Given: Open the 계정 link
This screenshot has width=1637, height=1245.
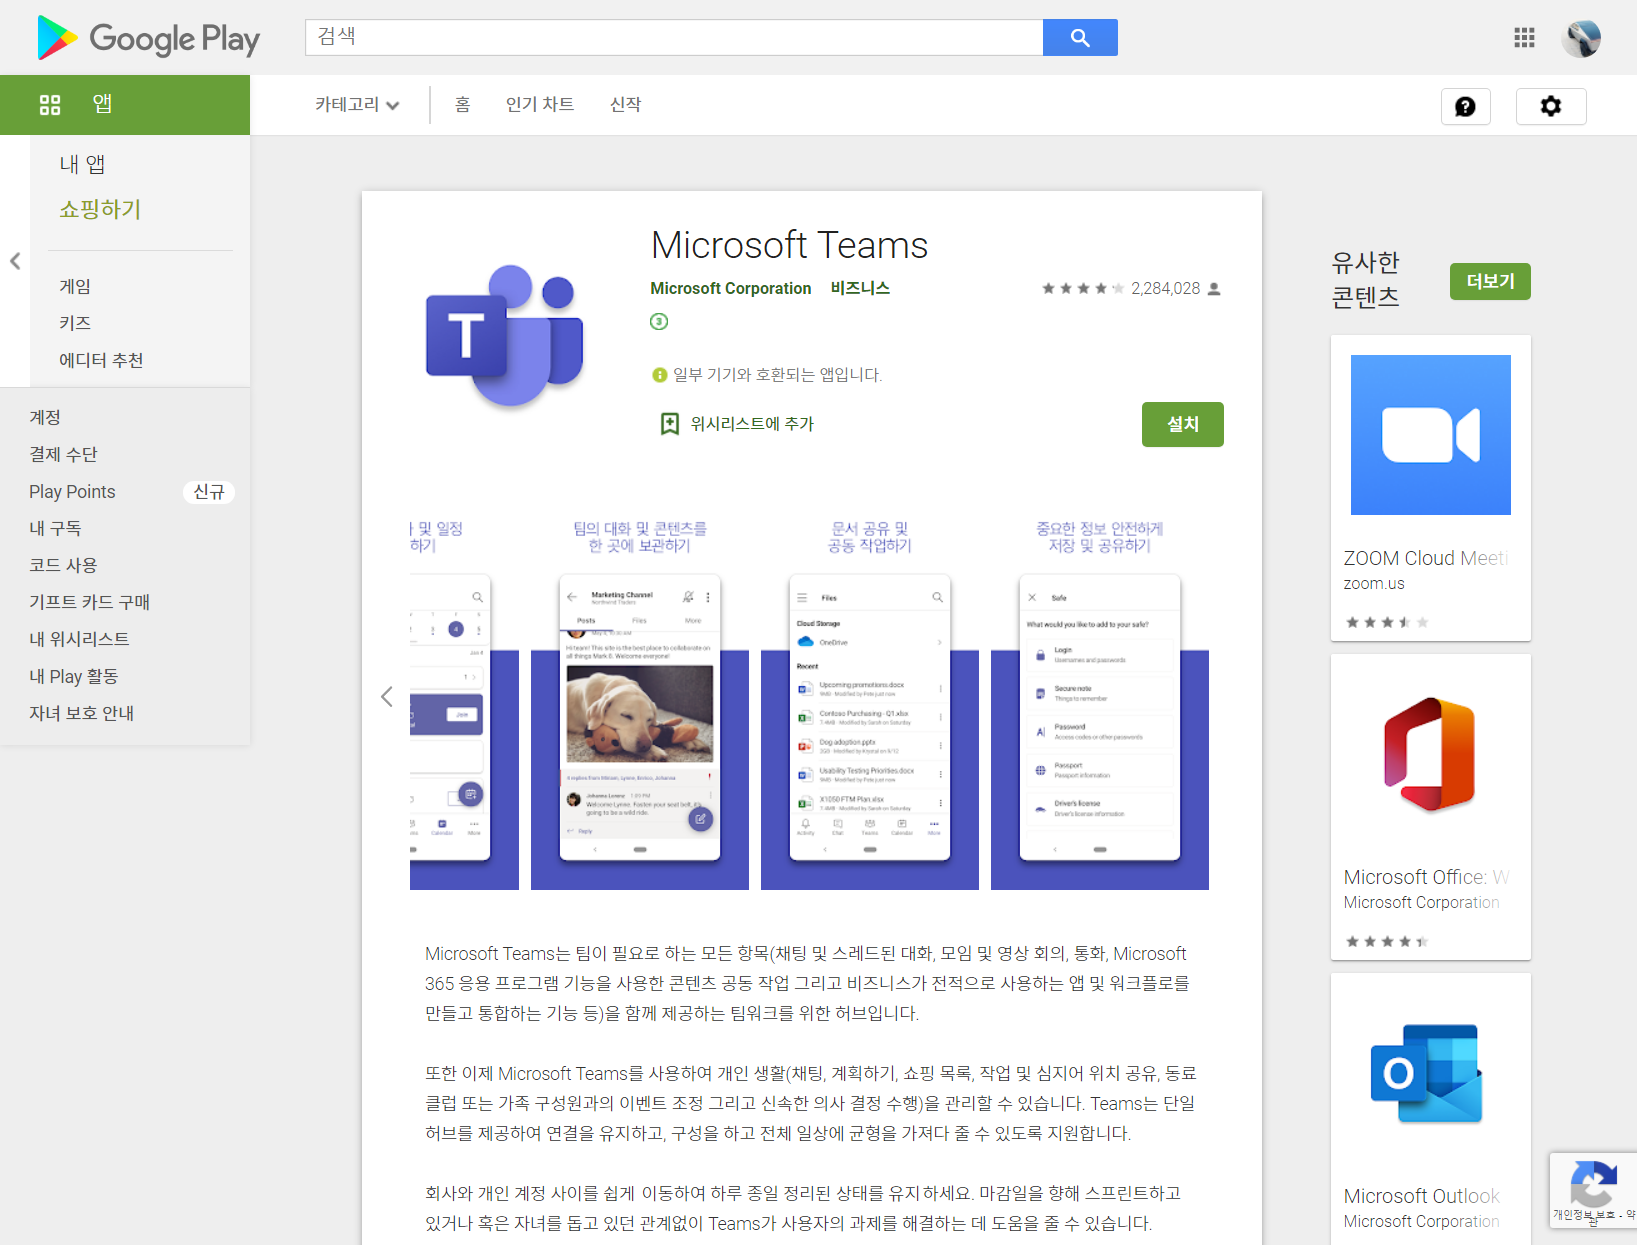Looking at the screenshot, I should (45, 417).
